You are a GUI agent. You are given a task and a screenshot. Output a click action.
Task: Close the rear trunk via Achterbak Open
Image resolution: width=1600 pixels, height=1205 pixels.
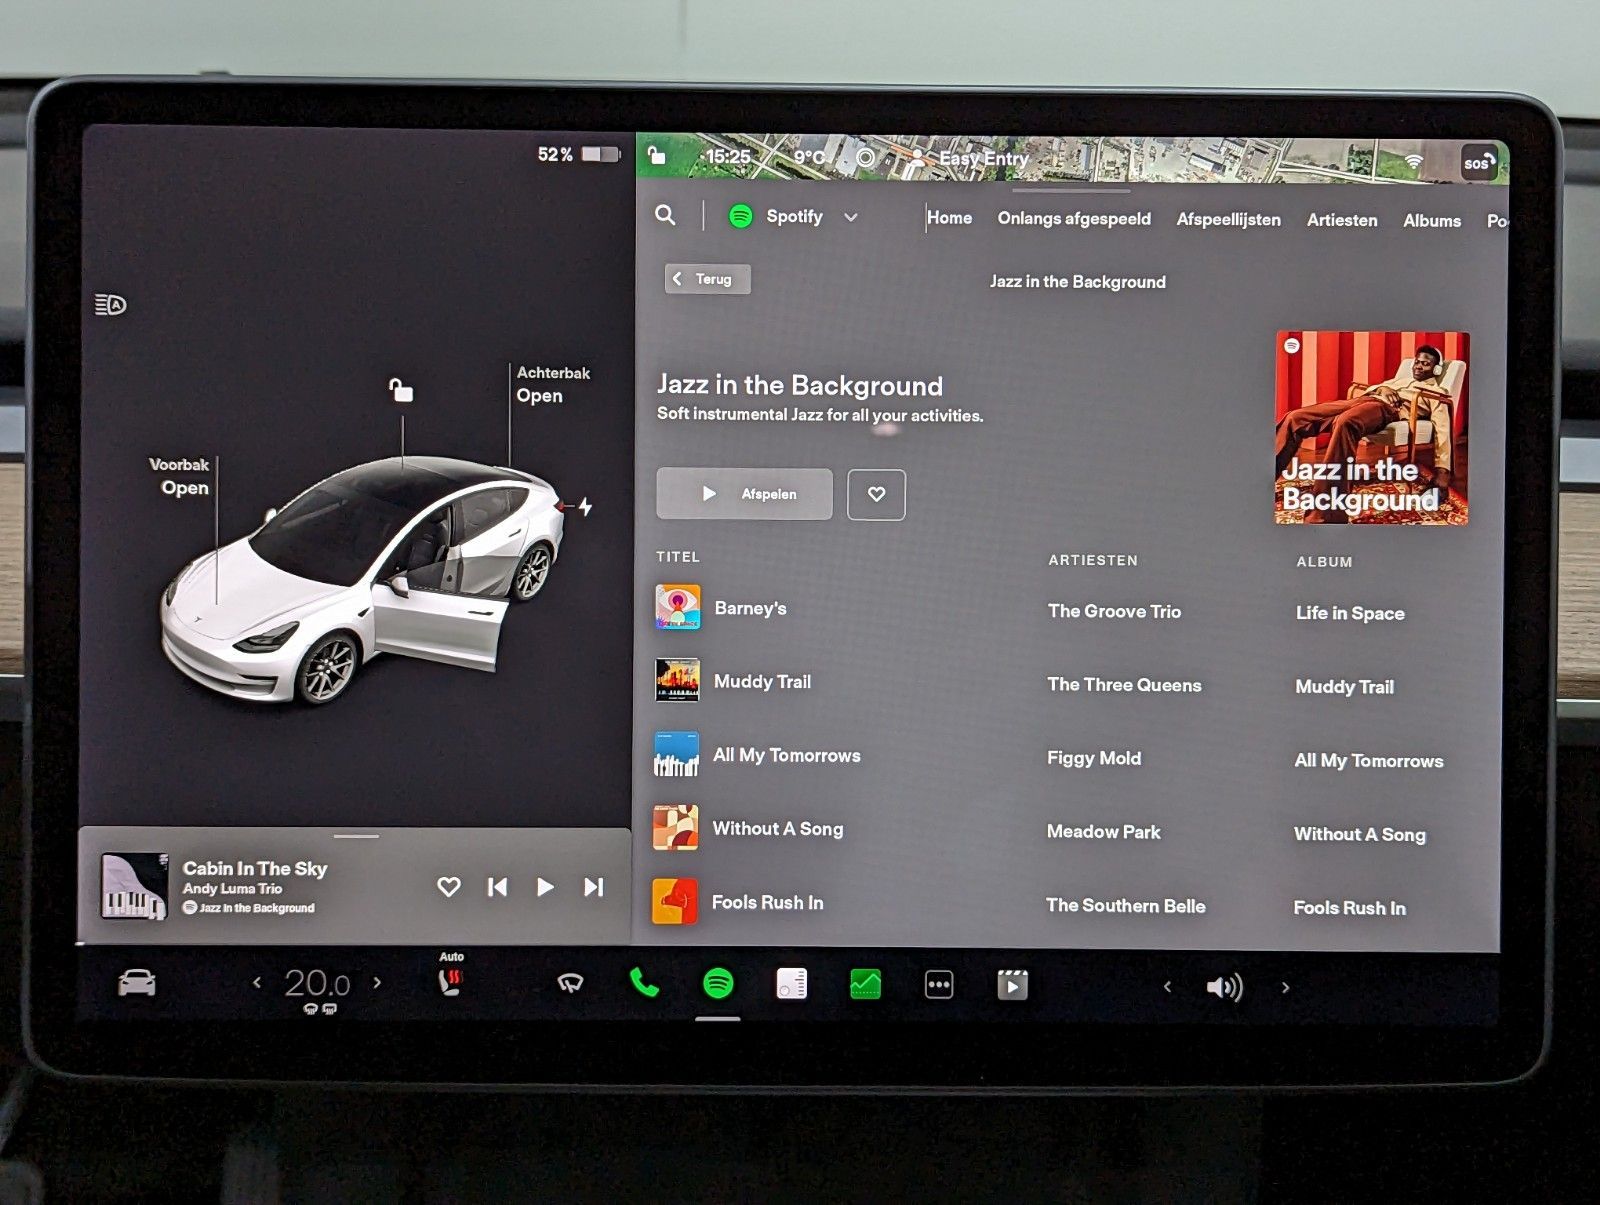pyautogui.click(x=552, y=384)
